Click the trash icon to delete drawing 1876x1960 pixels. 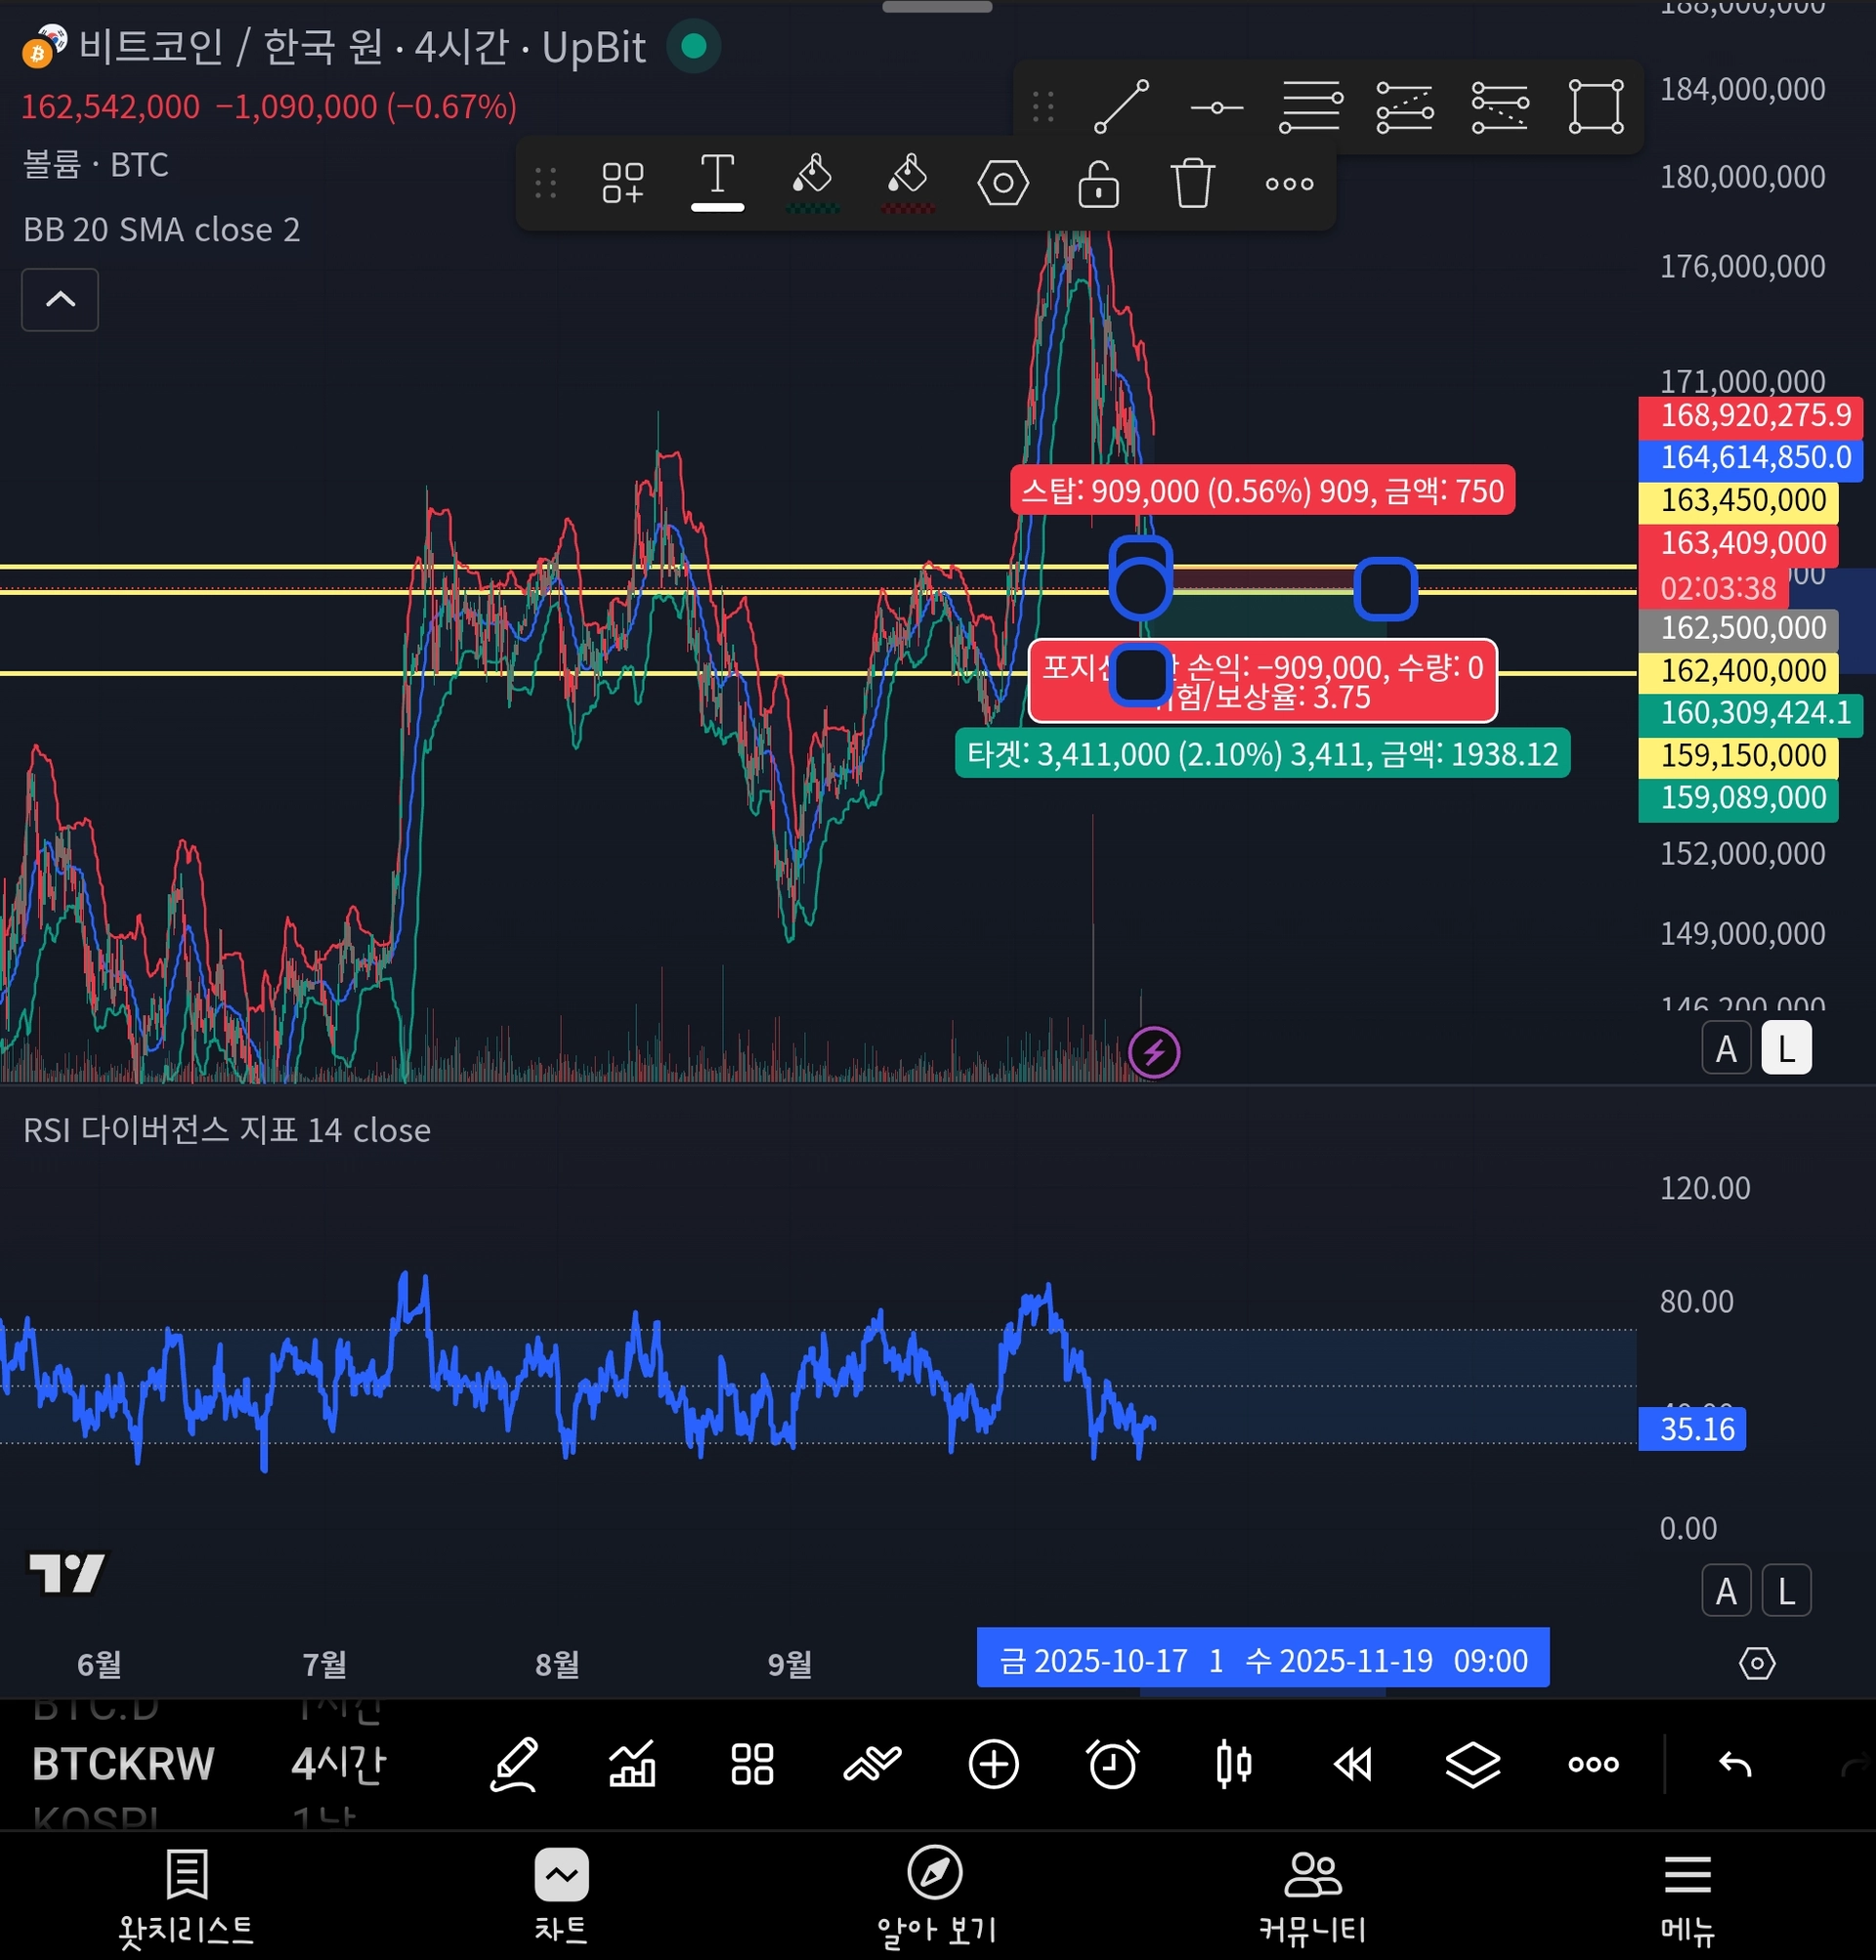[x=1192, y=184]
